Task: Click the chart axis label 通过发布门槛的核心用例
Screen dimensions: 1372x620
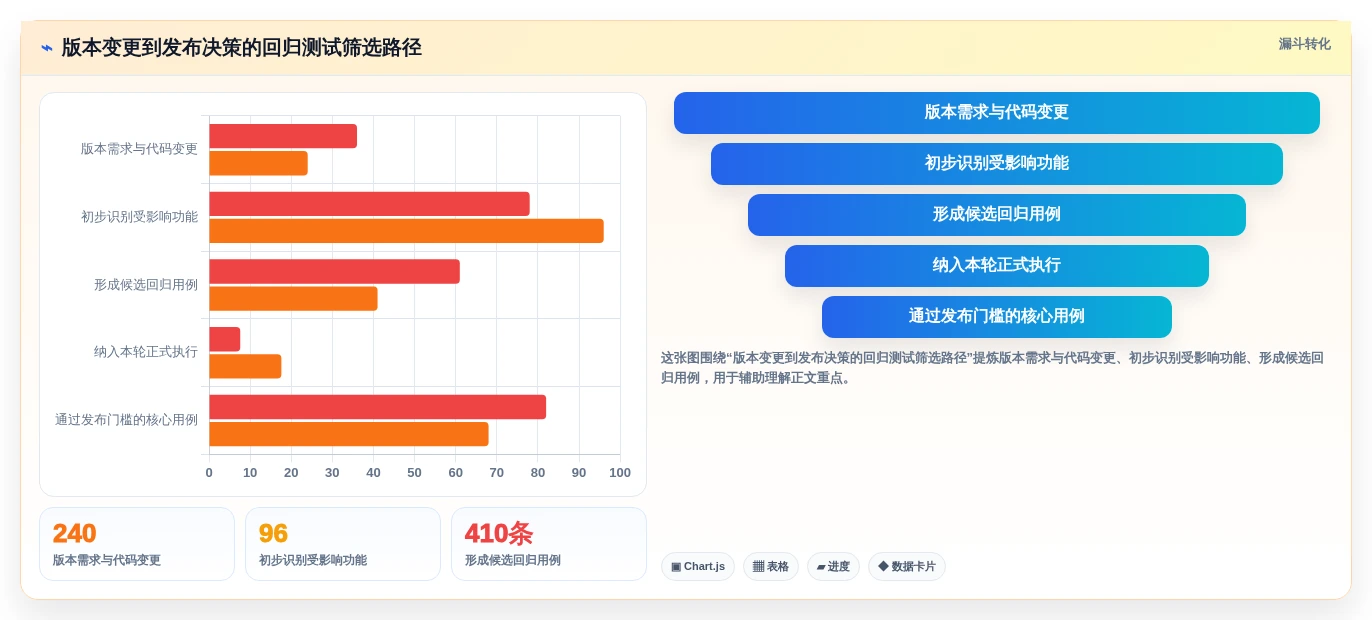Action: pos(126,420)
